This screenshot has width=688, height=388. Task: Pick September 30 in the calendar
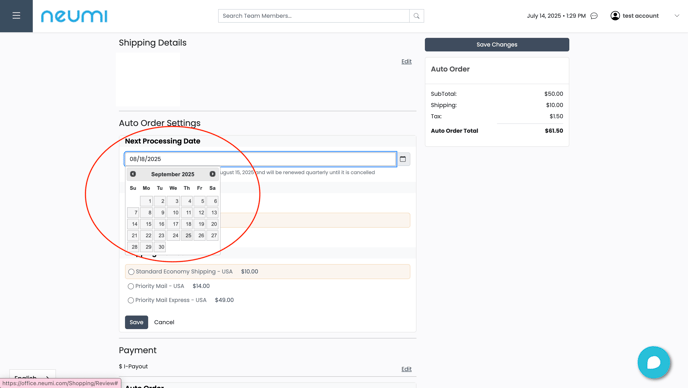(160, 247)
